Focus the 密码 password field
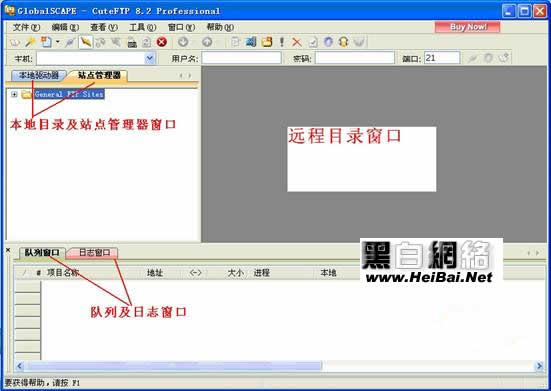Viewport: 551px width, 391px height. pyautogui.click(x=355, y=58)
